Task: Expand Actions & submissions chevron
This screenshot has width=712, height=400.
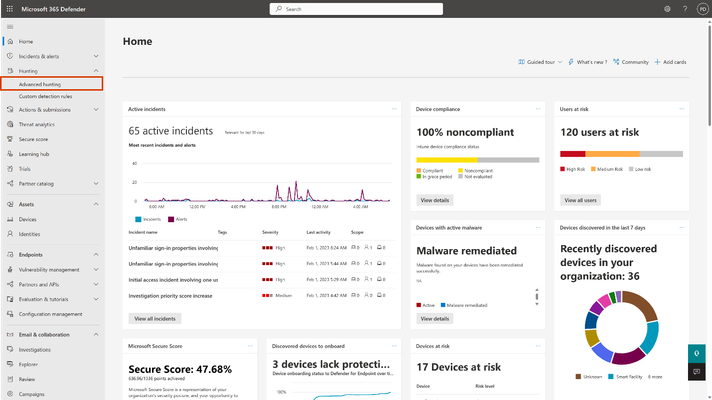Action: click(x=96, y=109)
